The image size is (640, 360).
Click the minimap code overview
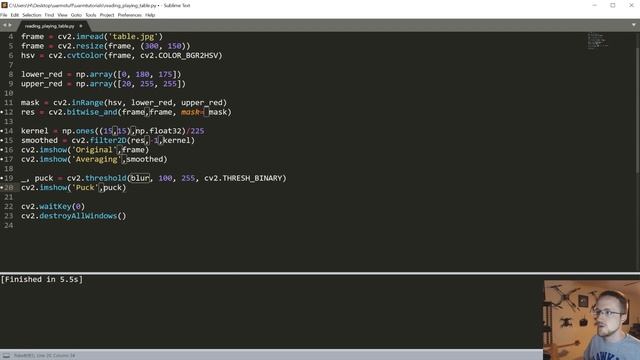pyautogui.click(x=598, y=41)
